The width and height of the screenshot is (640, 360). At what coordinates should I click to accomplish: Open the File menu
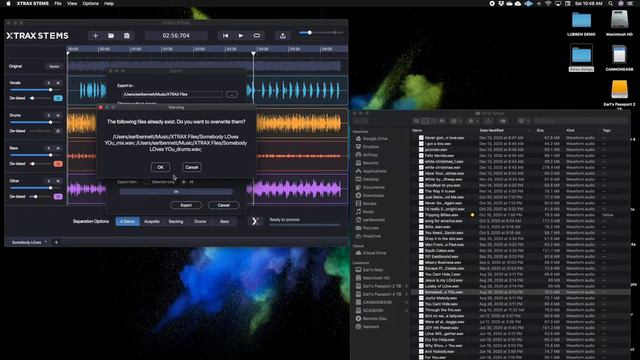point(58,3)
